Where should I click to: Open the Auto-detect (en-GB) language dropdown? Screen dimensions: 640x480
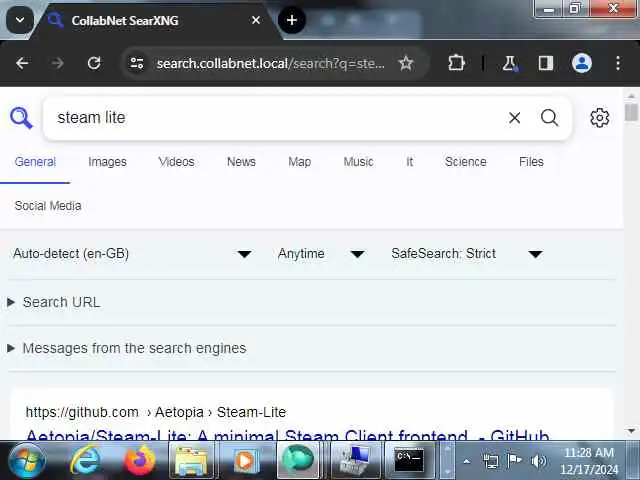pos(133,254)
